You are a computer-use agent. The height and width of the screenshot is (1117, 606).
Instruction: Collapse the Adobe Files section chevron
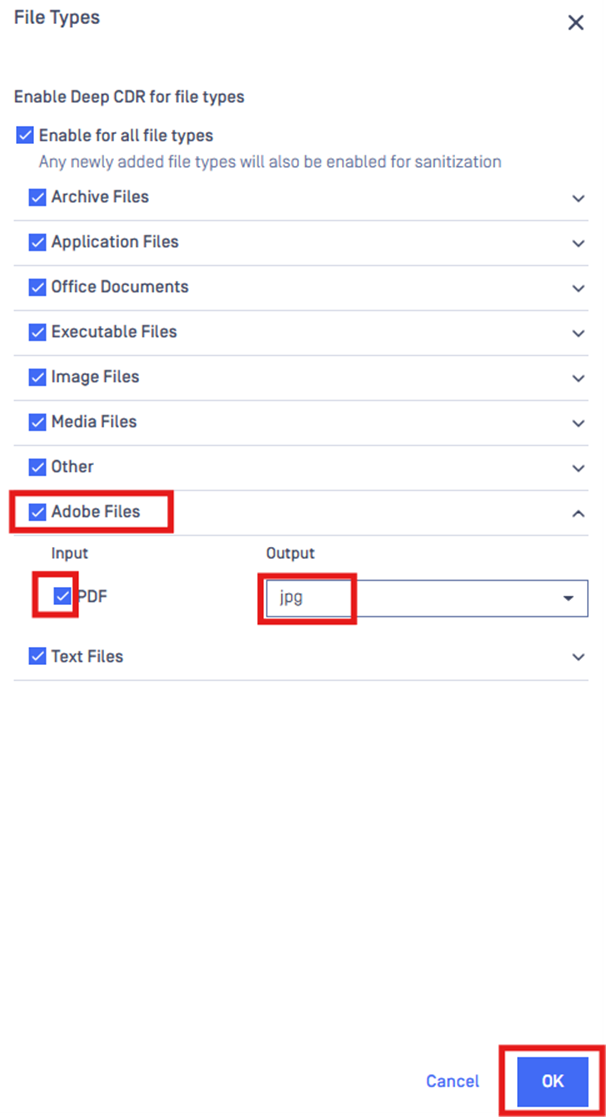(578, 513)
